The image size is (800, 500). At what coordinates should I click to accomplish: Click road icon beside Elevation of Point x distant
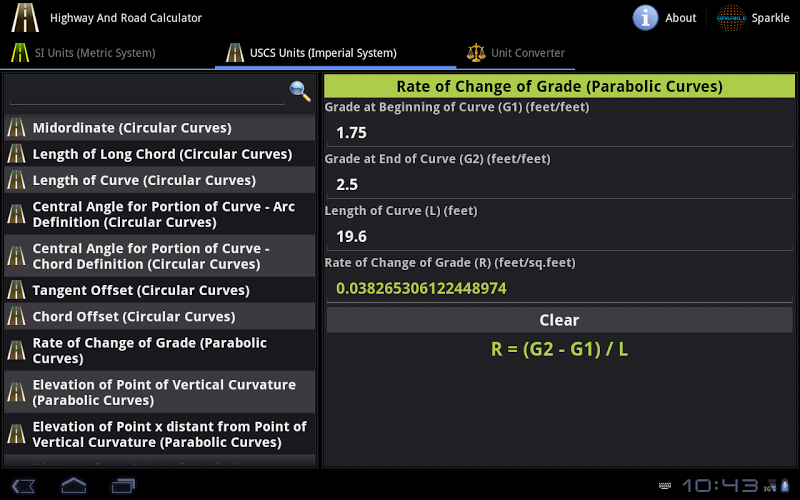coord(16,434)
